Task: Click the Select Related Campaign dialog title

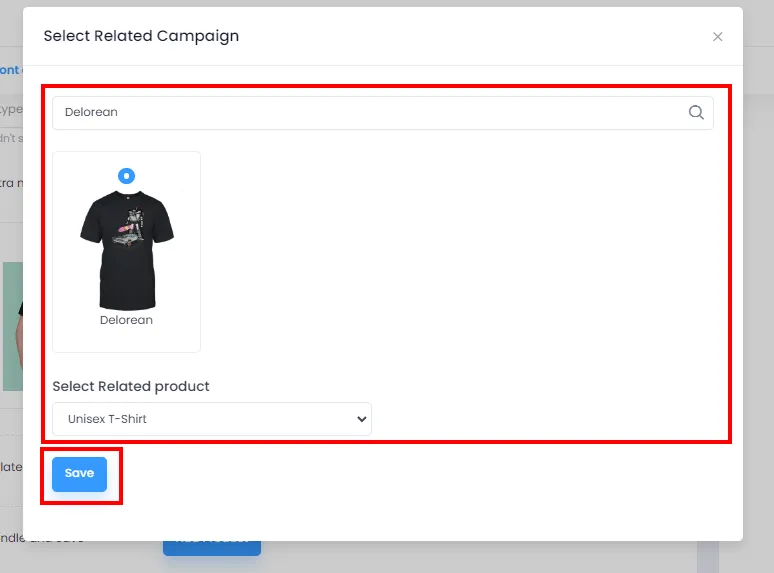Action: click(141, 36)
